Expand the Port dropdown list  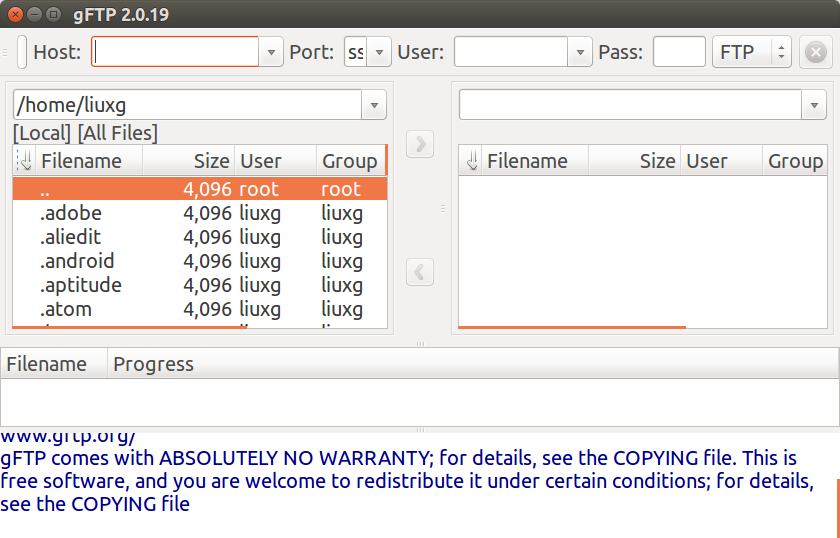pos(378,52)
